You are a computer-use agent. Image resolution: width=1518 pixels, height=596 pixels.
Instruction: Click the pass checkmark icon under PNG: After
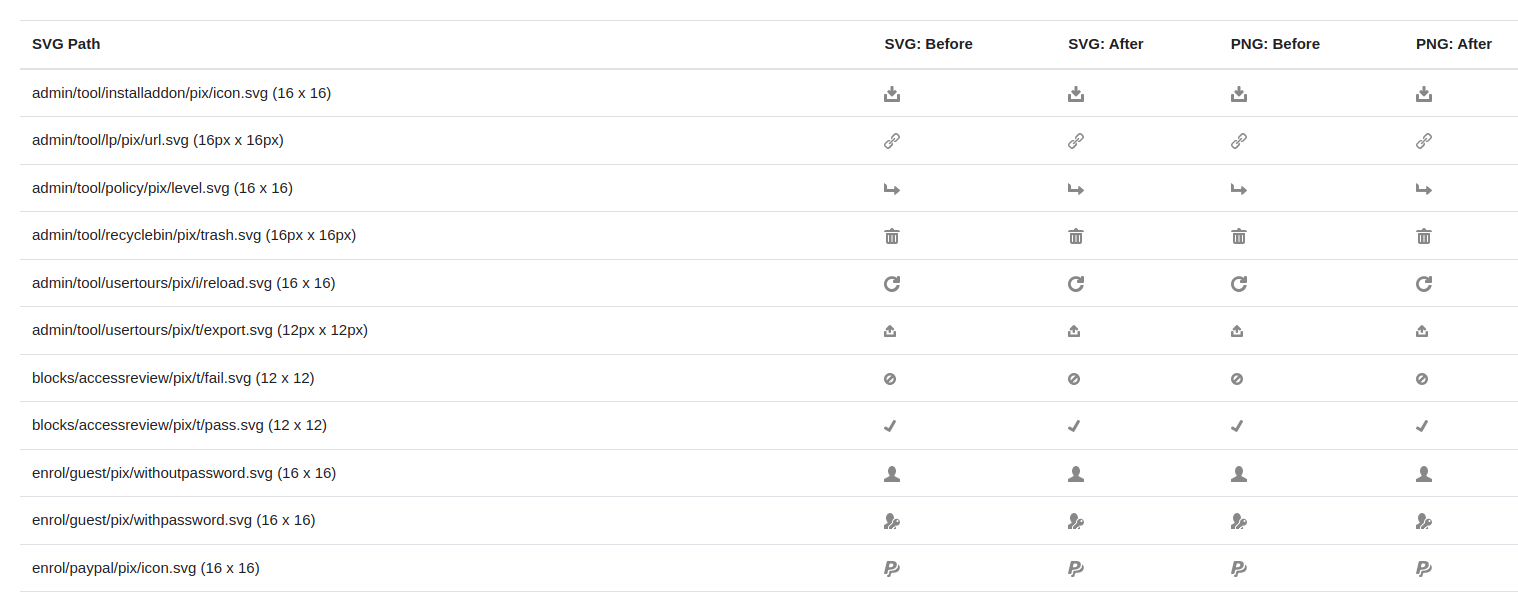click(1422, 426)
